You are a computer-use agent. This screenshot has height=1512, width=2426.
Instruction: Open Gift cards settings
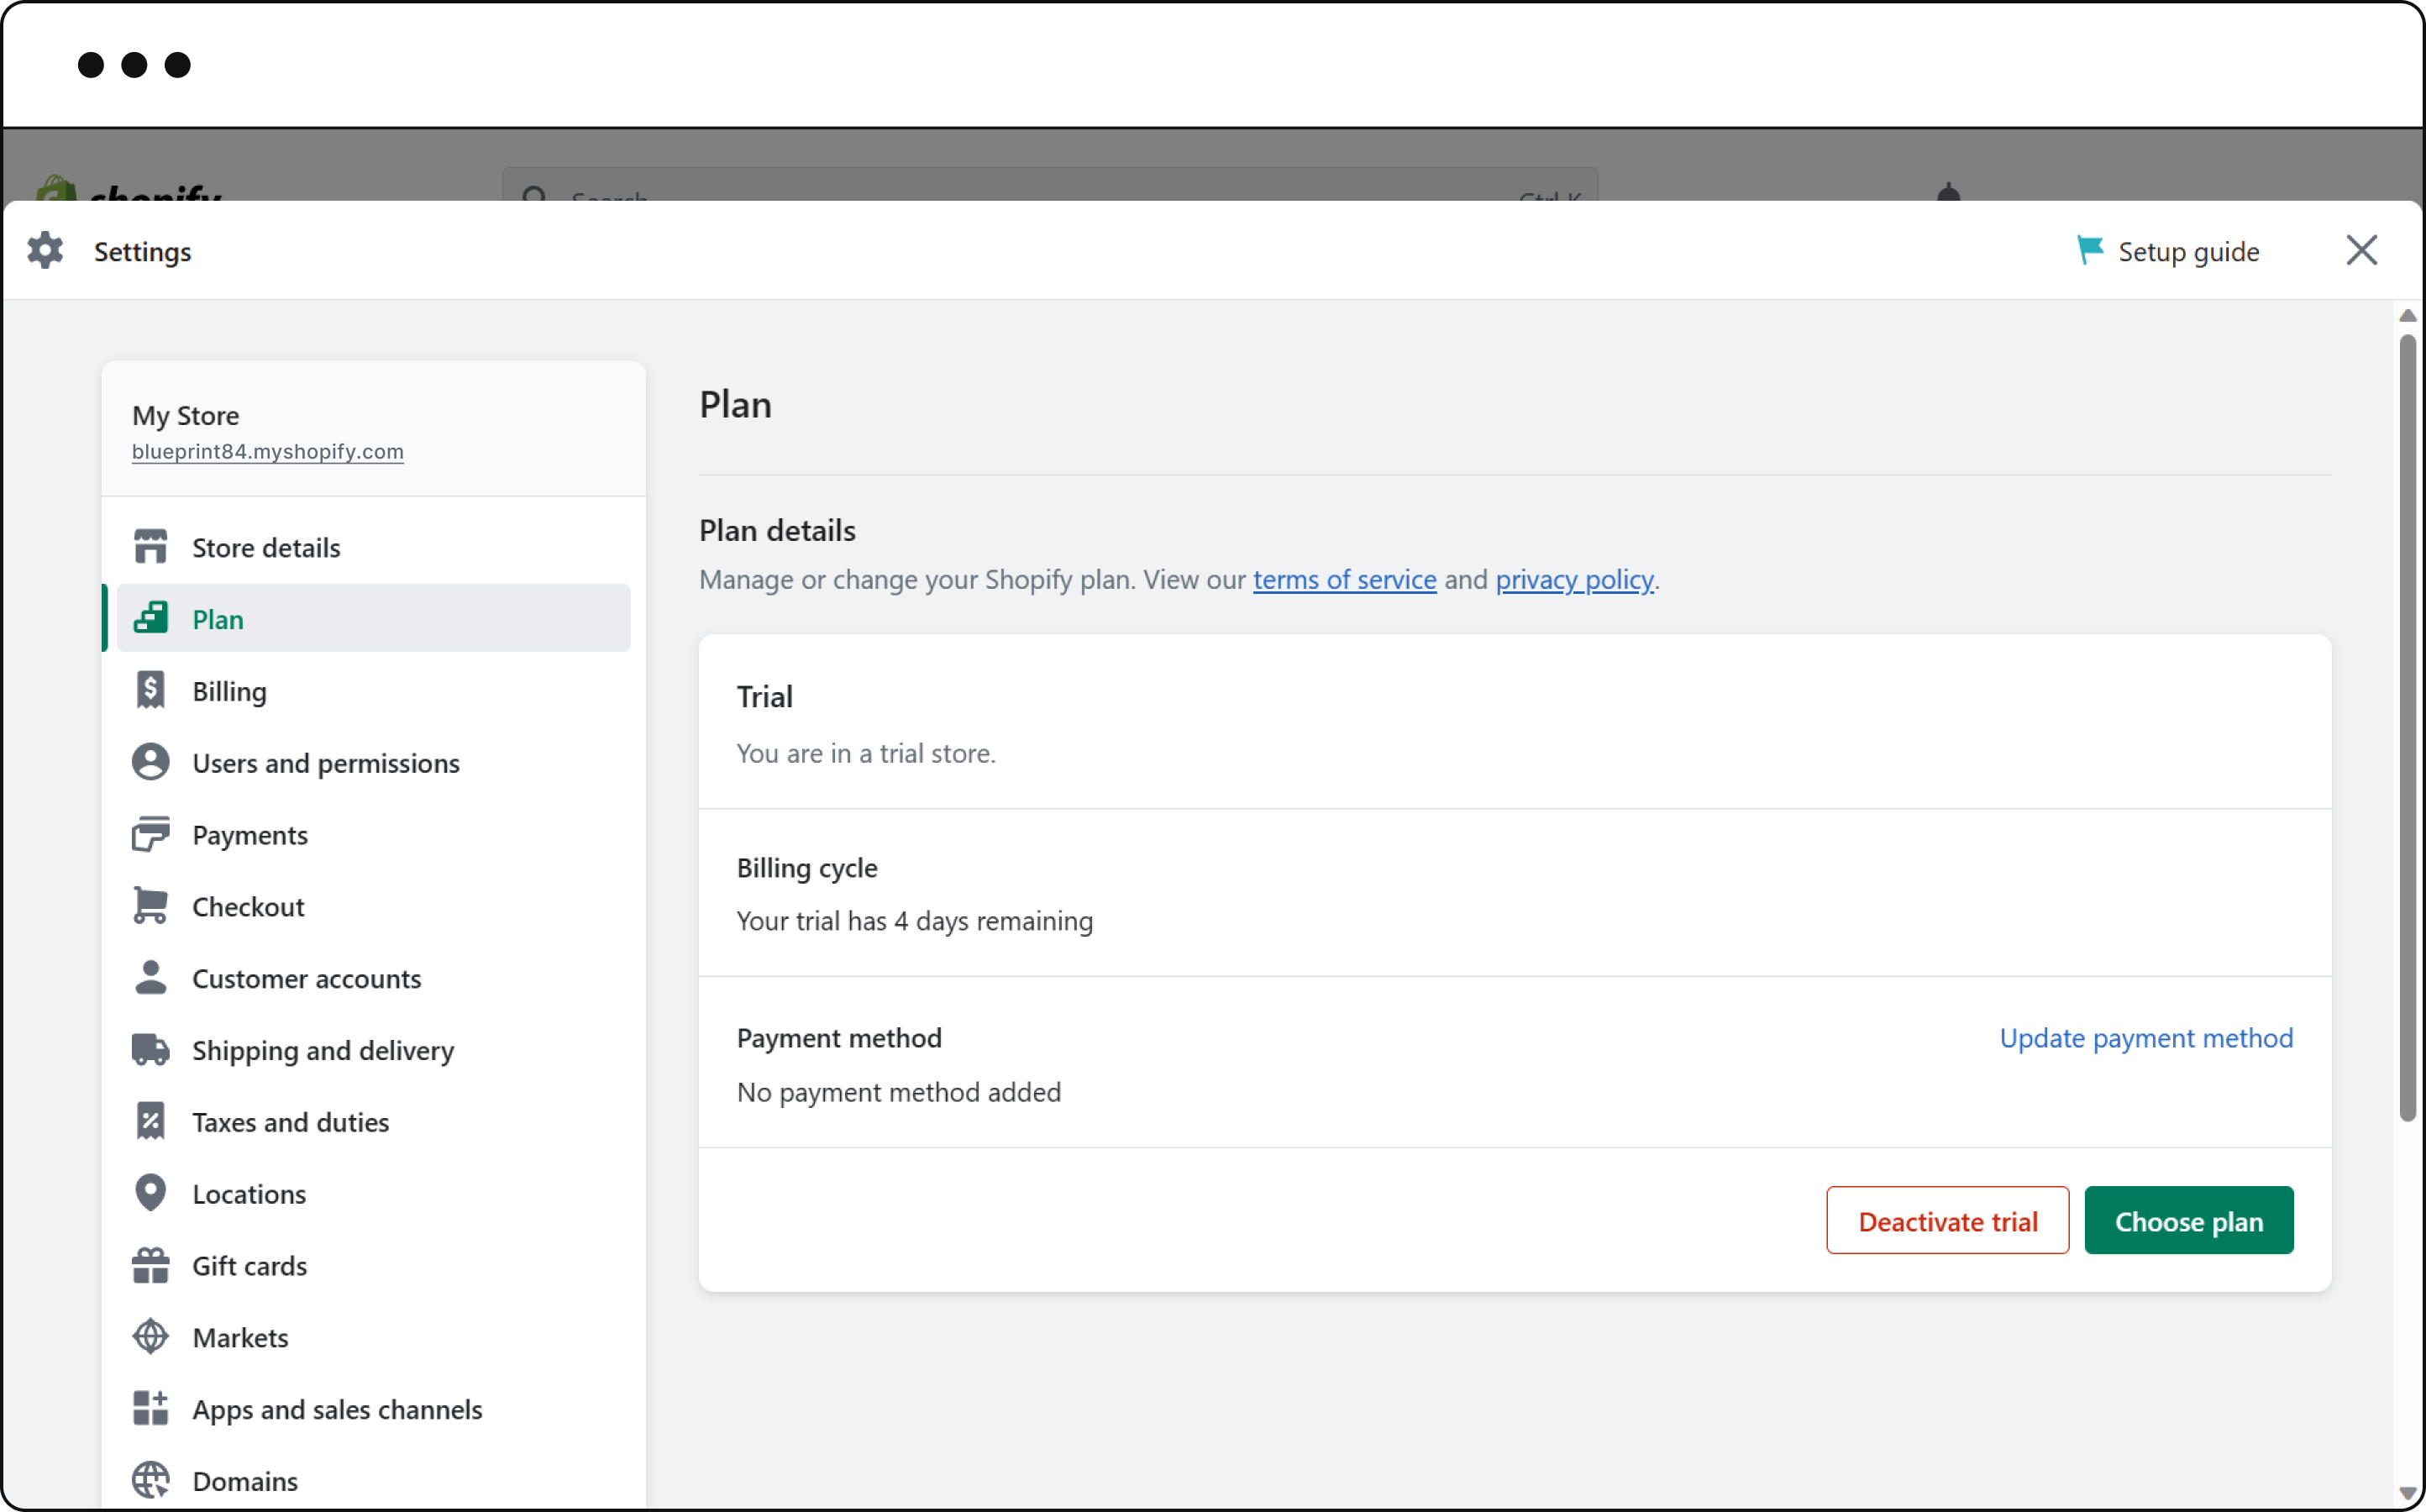click(x=373, y=1266)
